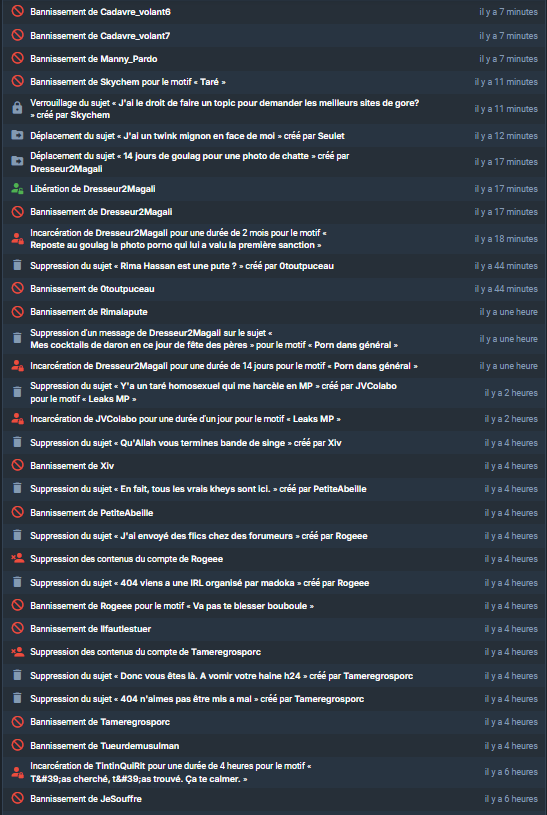Open the Ilfautlestuer ban entry
547x815 pixels.
(274, 628)
